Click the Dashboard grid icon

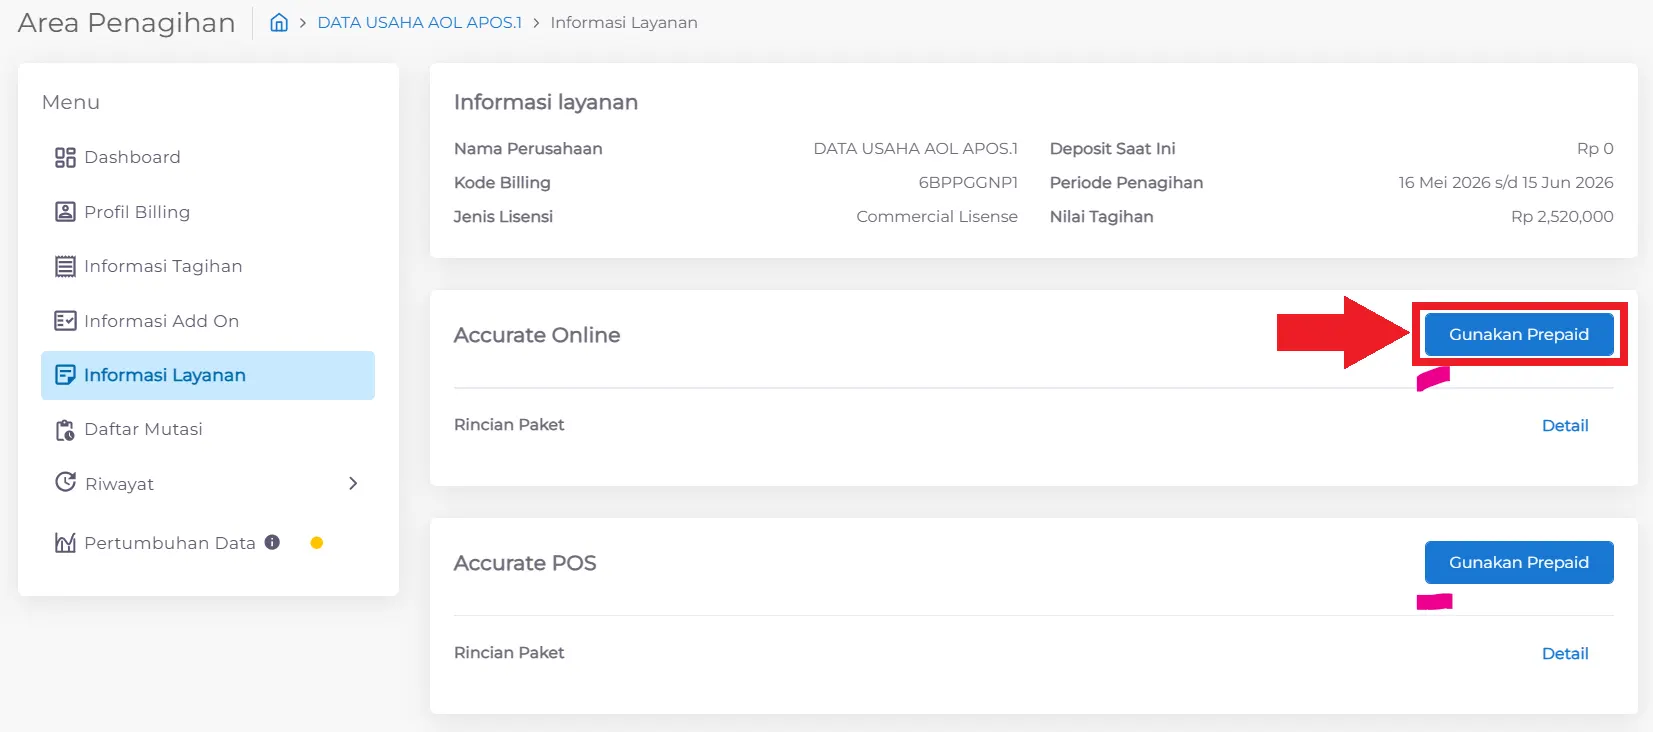coord(65,157)
